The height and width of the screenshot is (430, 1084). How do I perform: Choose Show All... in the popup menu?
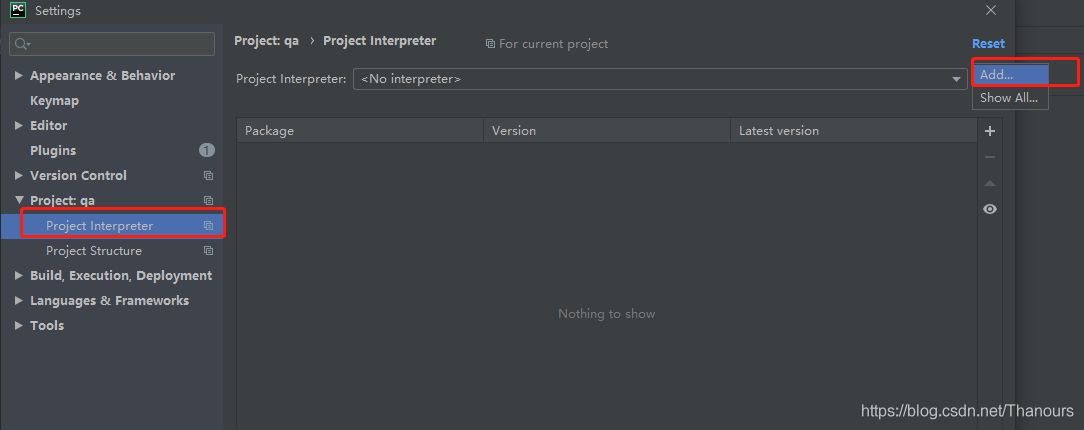1009,98
